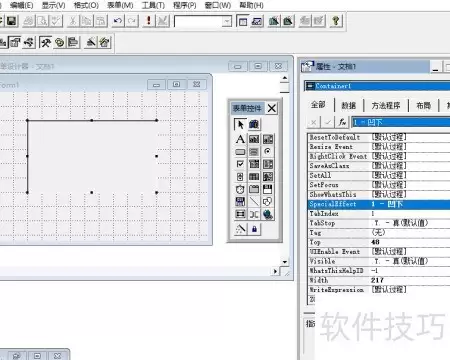Click the red exclamation Run button
This screenshot has height=360, width=450.
click(149, 21)
